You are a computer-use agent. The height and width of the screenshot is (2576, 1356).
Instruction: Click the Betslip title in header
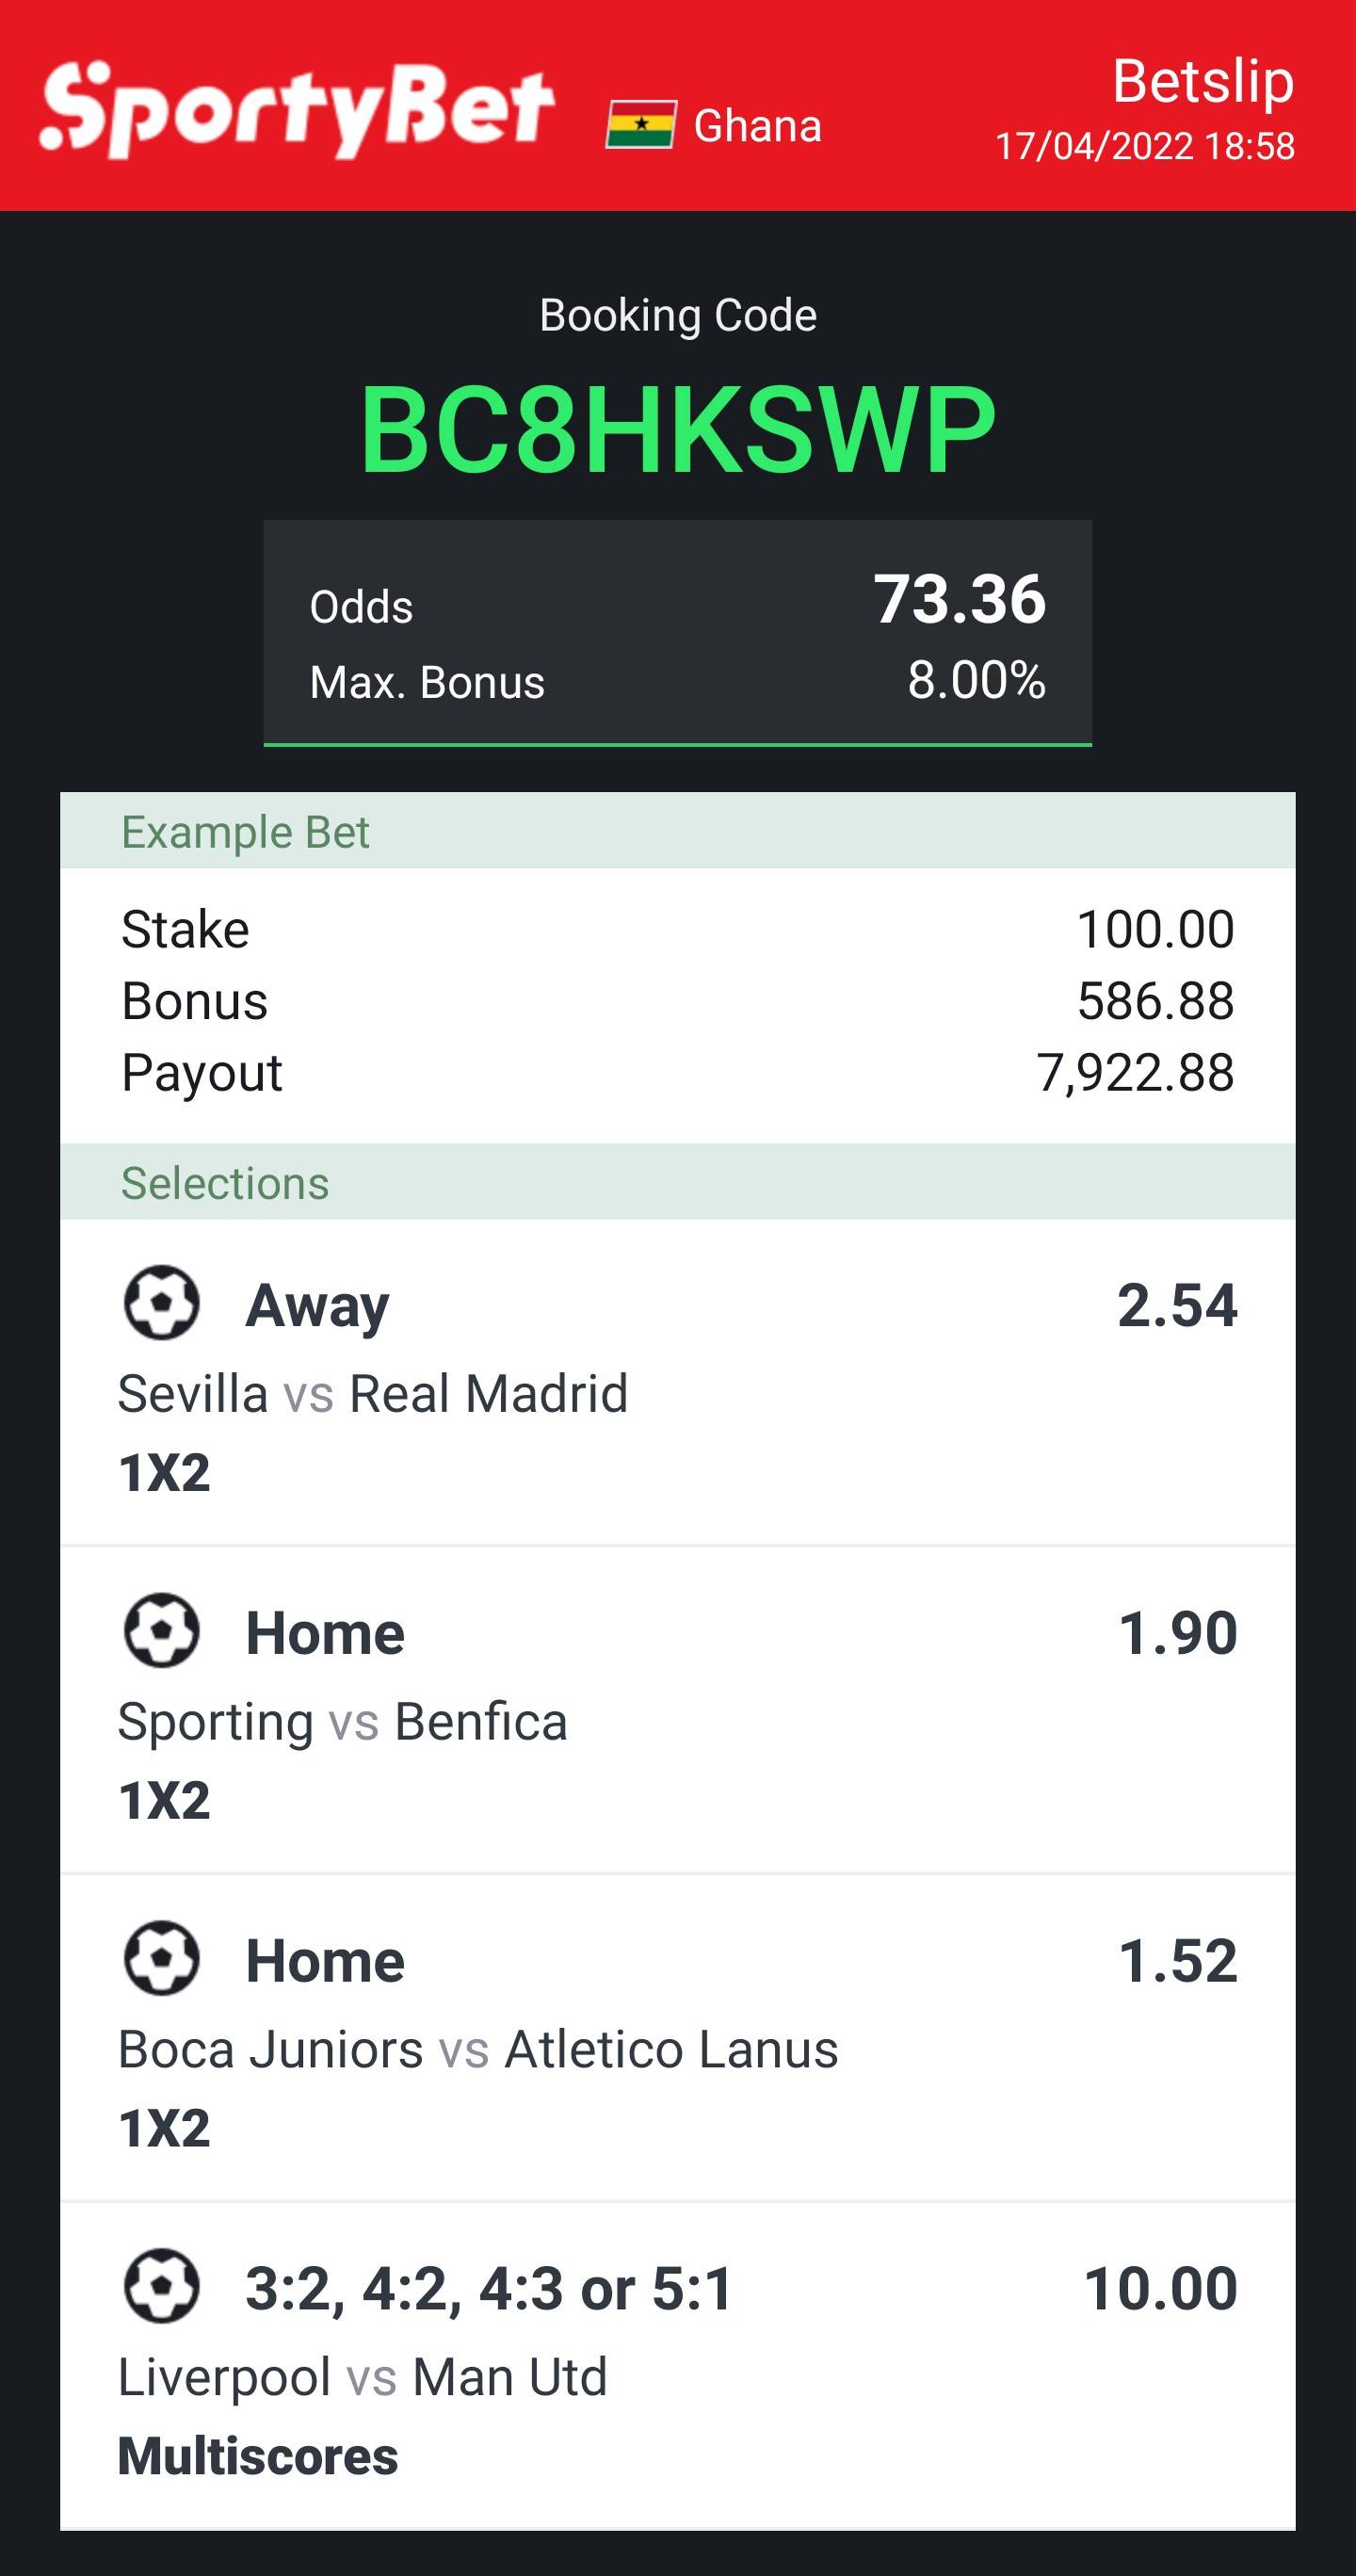[1202, 81]
